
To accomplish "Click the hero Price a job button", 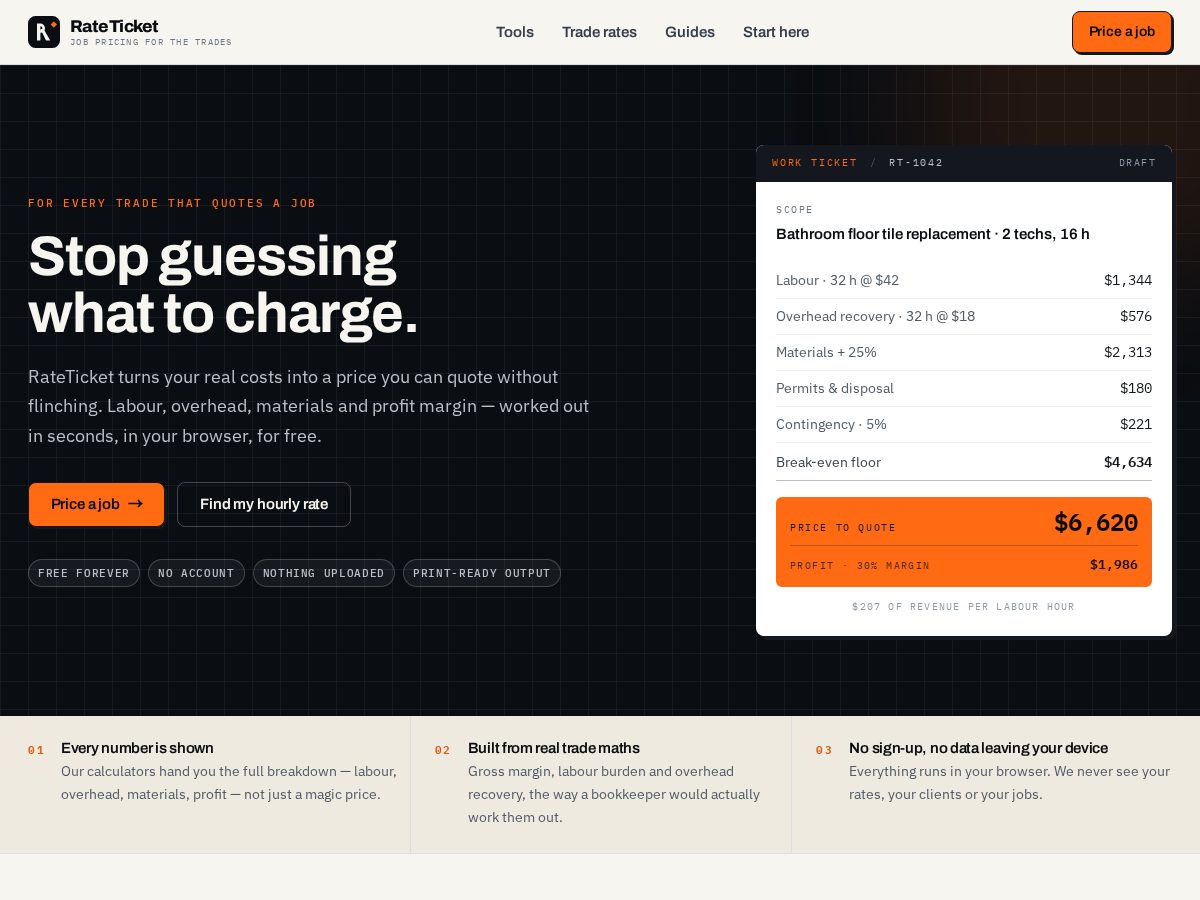I will click(x=96, y=504).
